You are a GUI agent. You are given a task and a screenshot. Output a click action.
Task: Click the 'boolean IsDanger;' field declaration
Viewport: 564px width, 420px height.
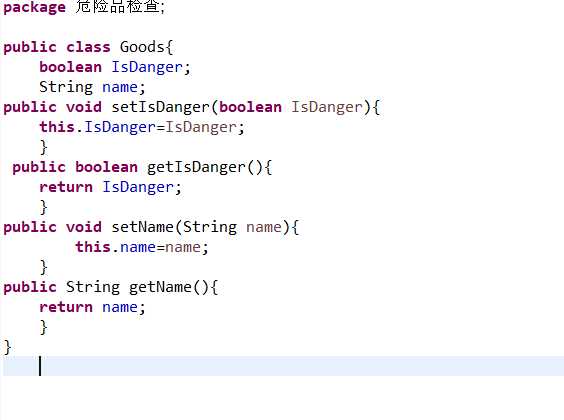pos(115,67)
